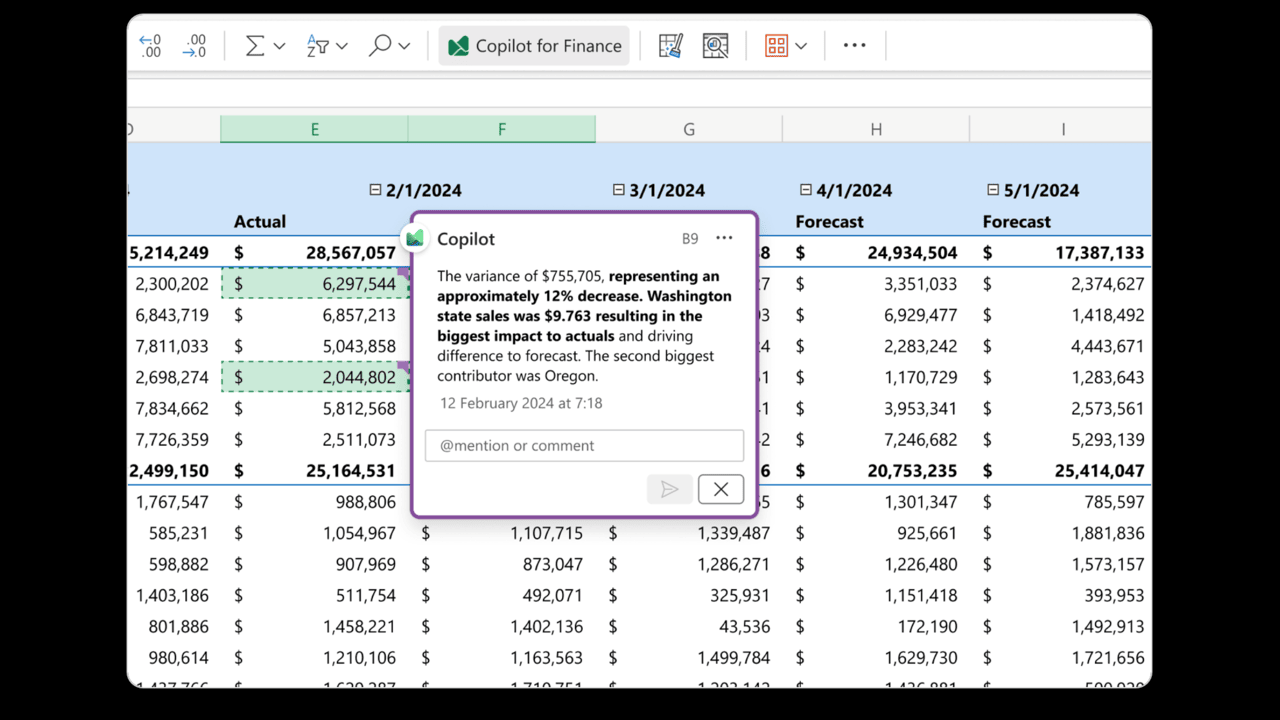Click the orange add-ins grid icon
The image size is (1280, 720).
(776, 46)
